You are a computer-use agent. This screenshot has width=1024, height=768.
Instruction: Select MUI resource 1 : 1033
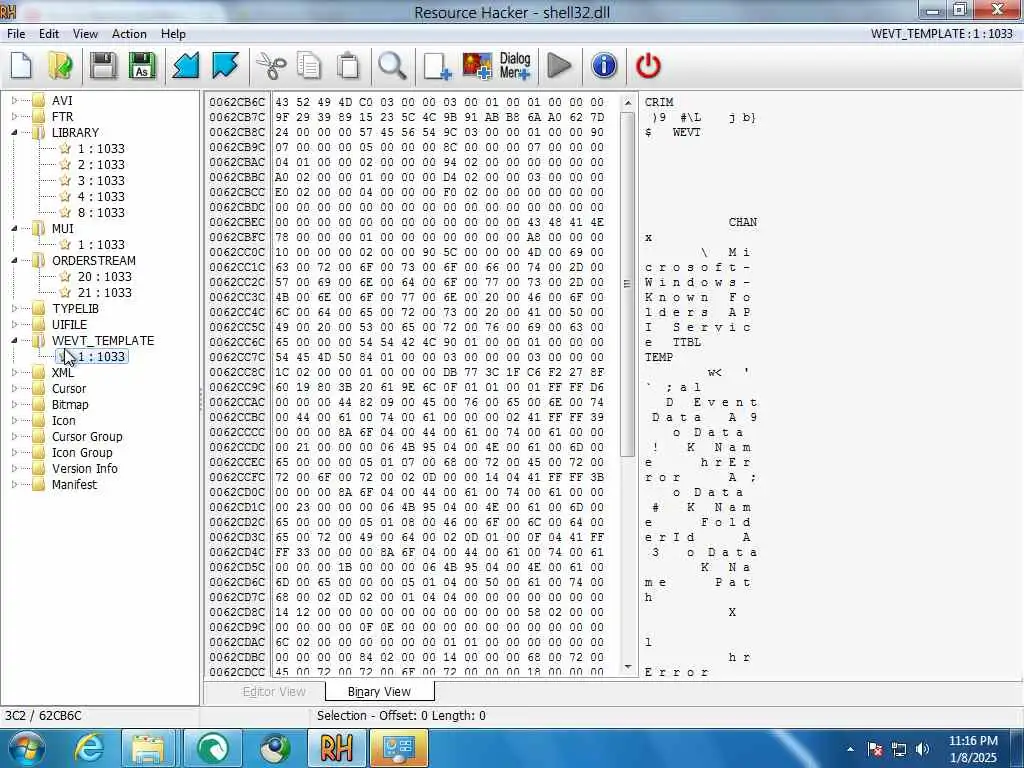pyautogui.click(x=101, y=245)
